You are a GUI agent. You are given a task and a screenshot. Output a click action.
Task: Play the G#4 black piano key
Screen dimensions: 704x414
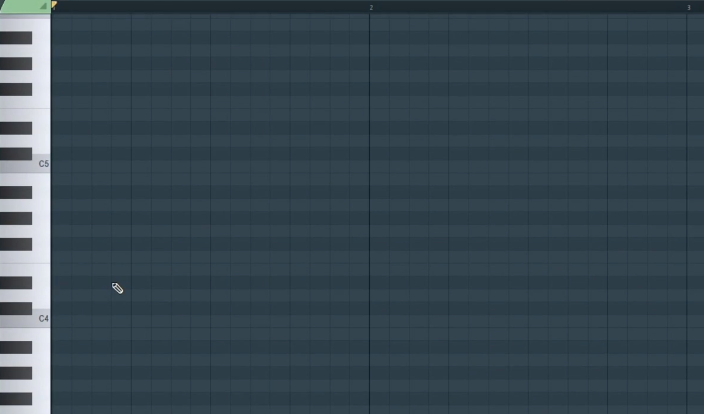(16, 218)
